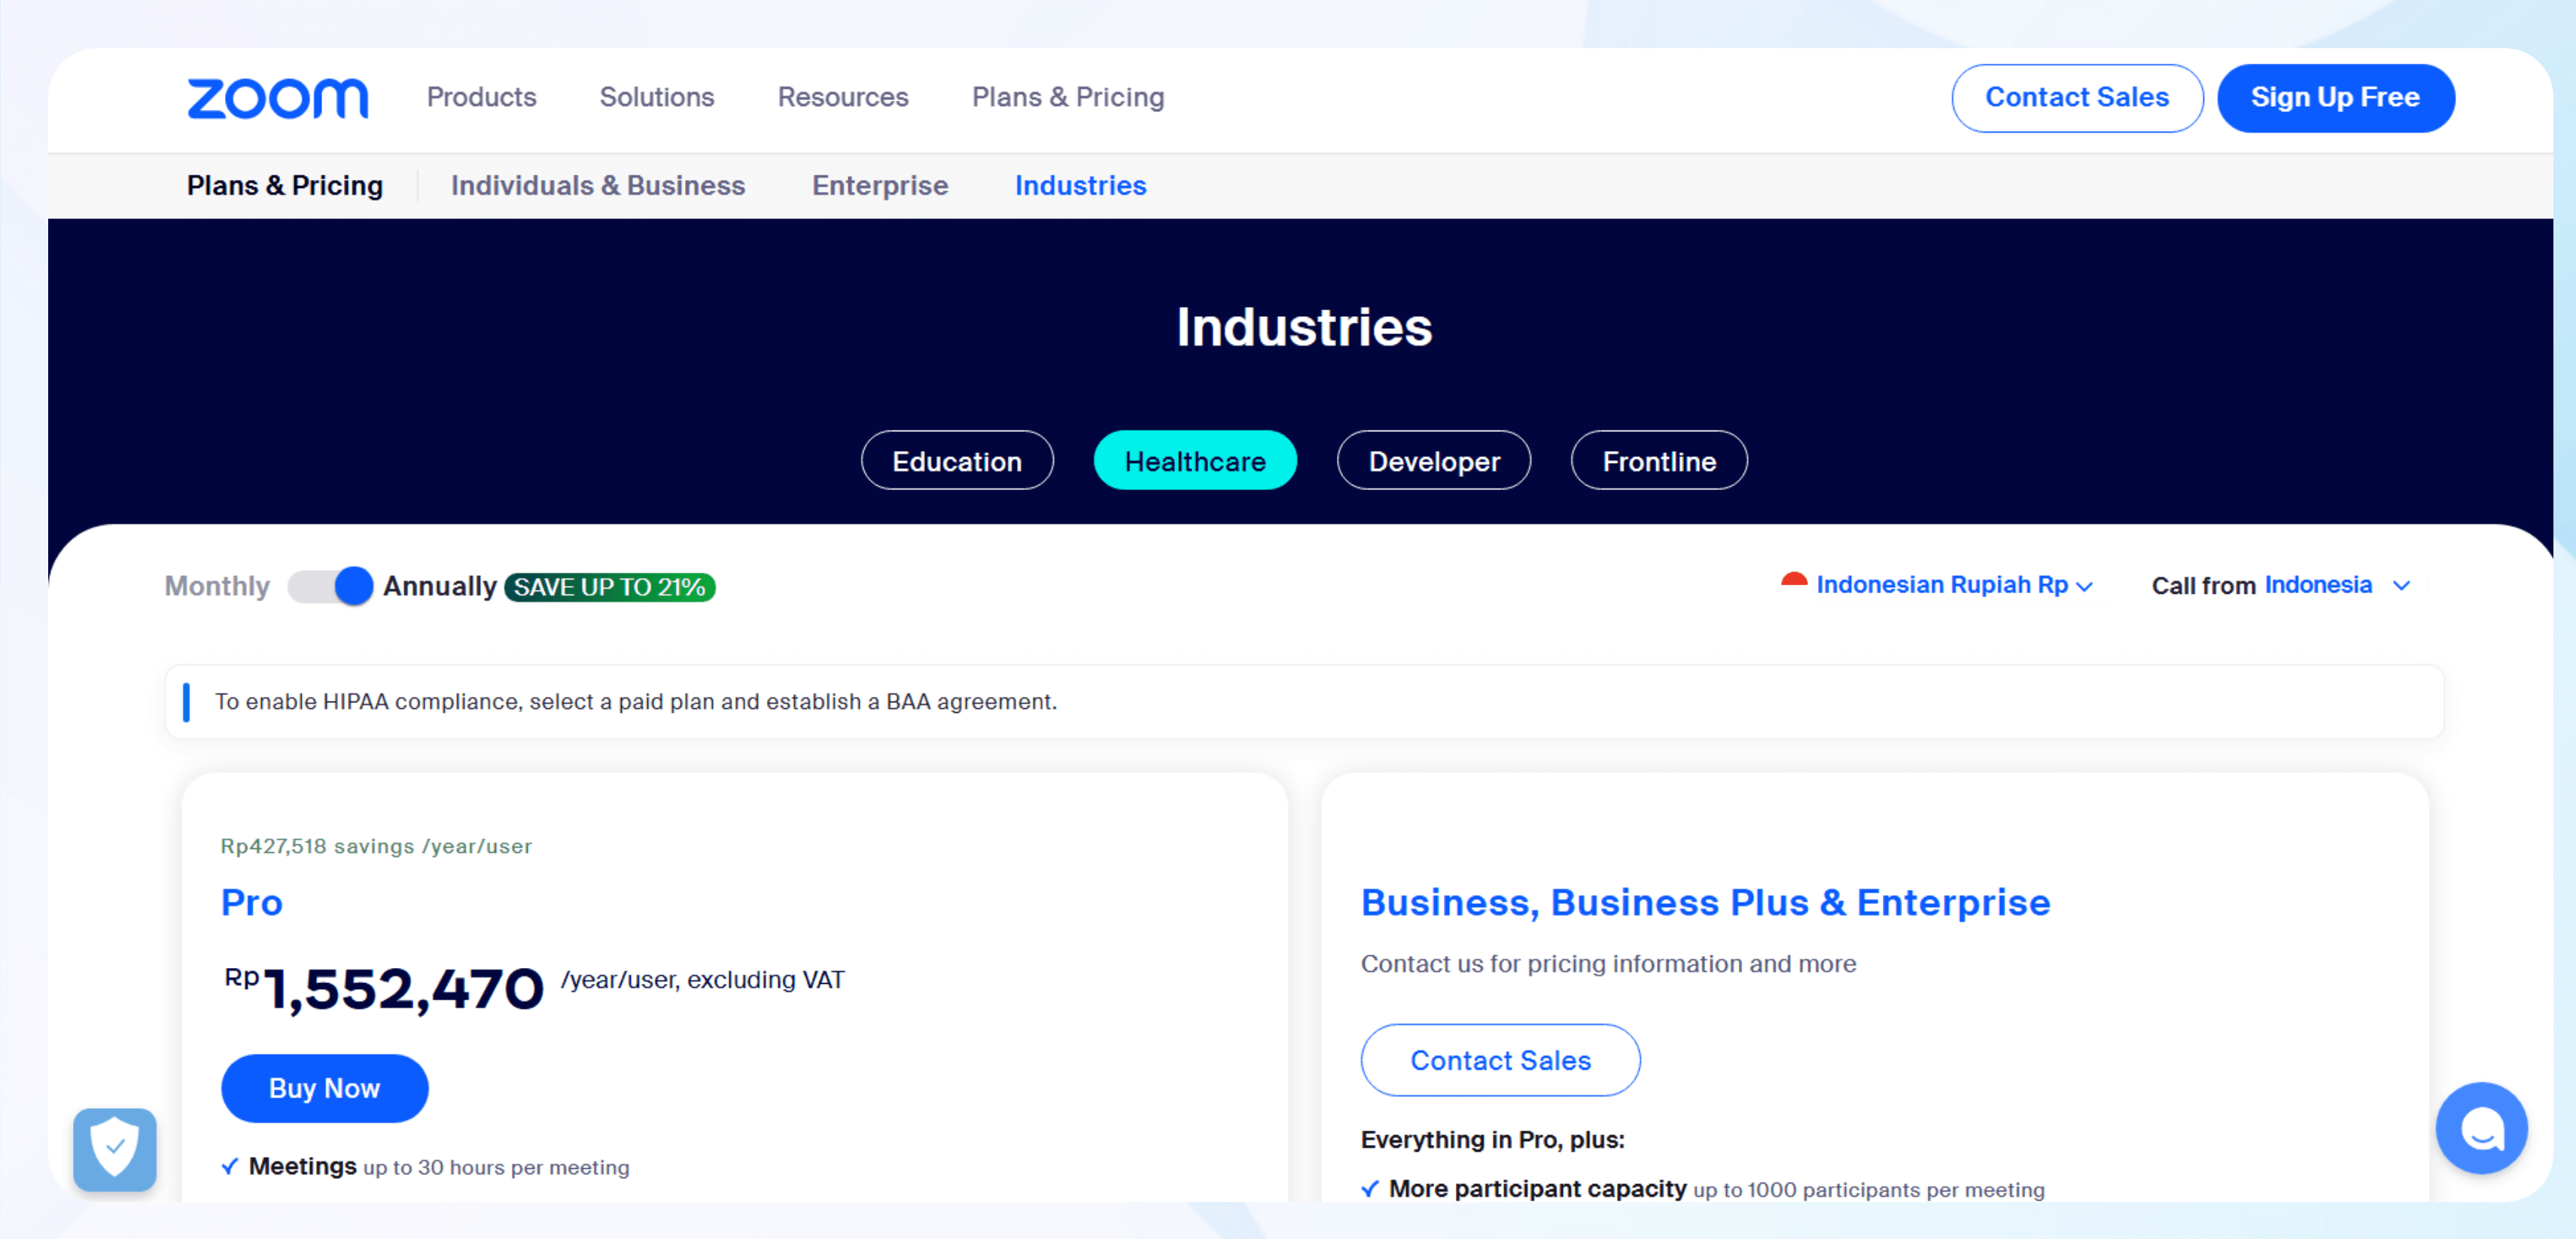
Task: Select the Developer industry pill
Action: click(x=1433, y=461)
